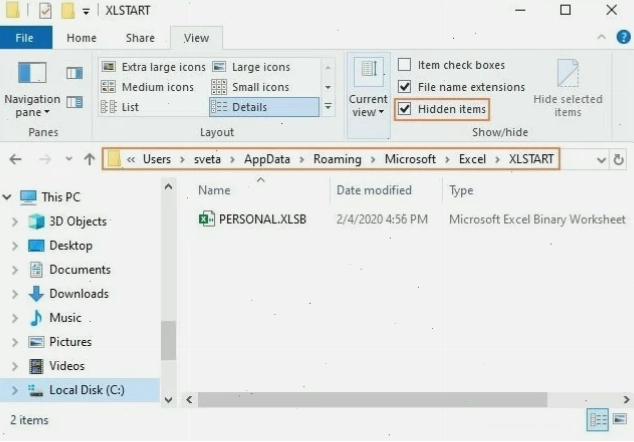Switch to details view in status bar
Viewport: 634px width, 442px height.
tap(598, 420)
